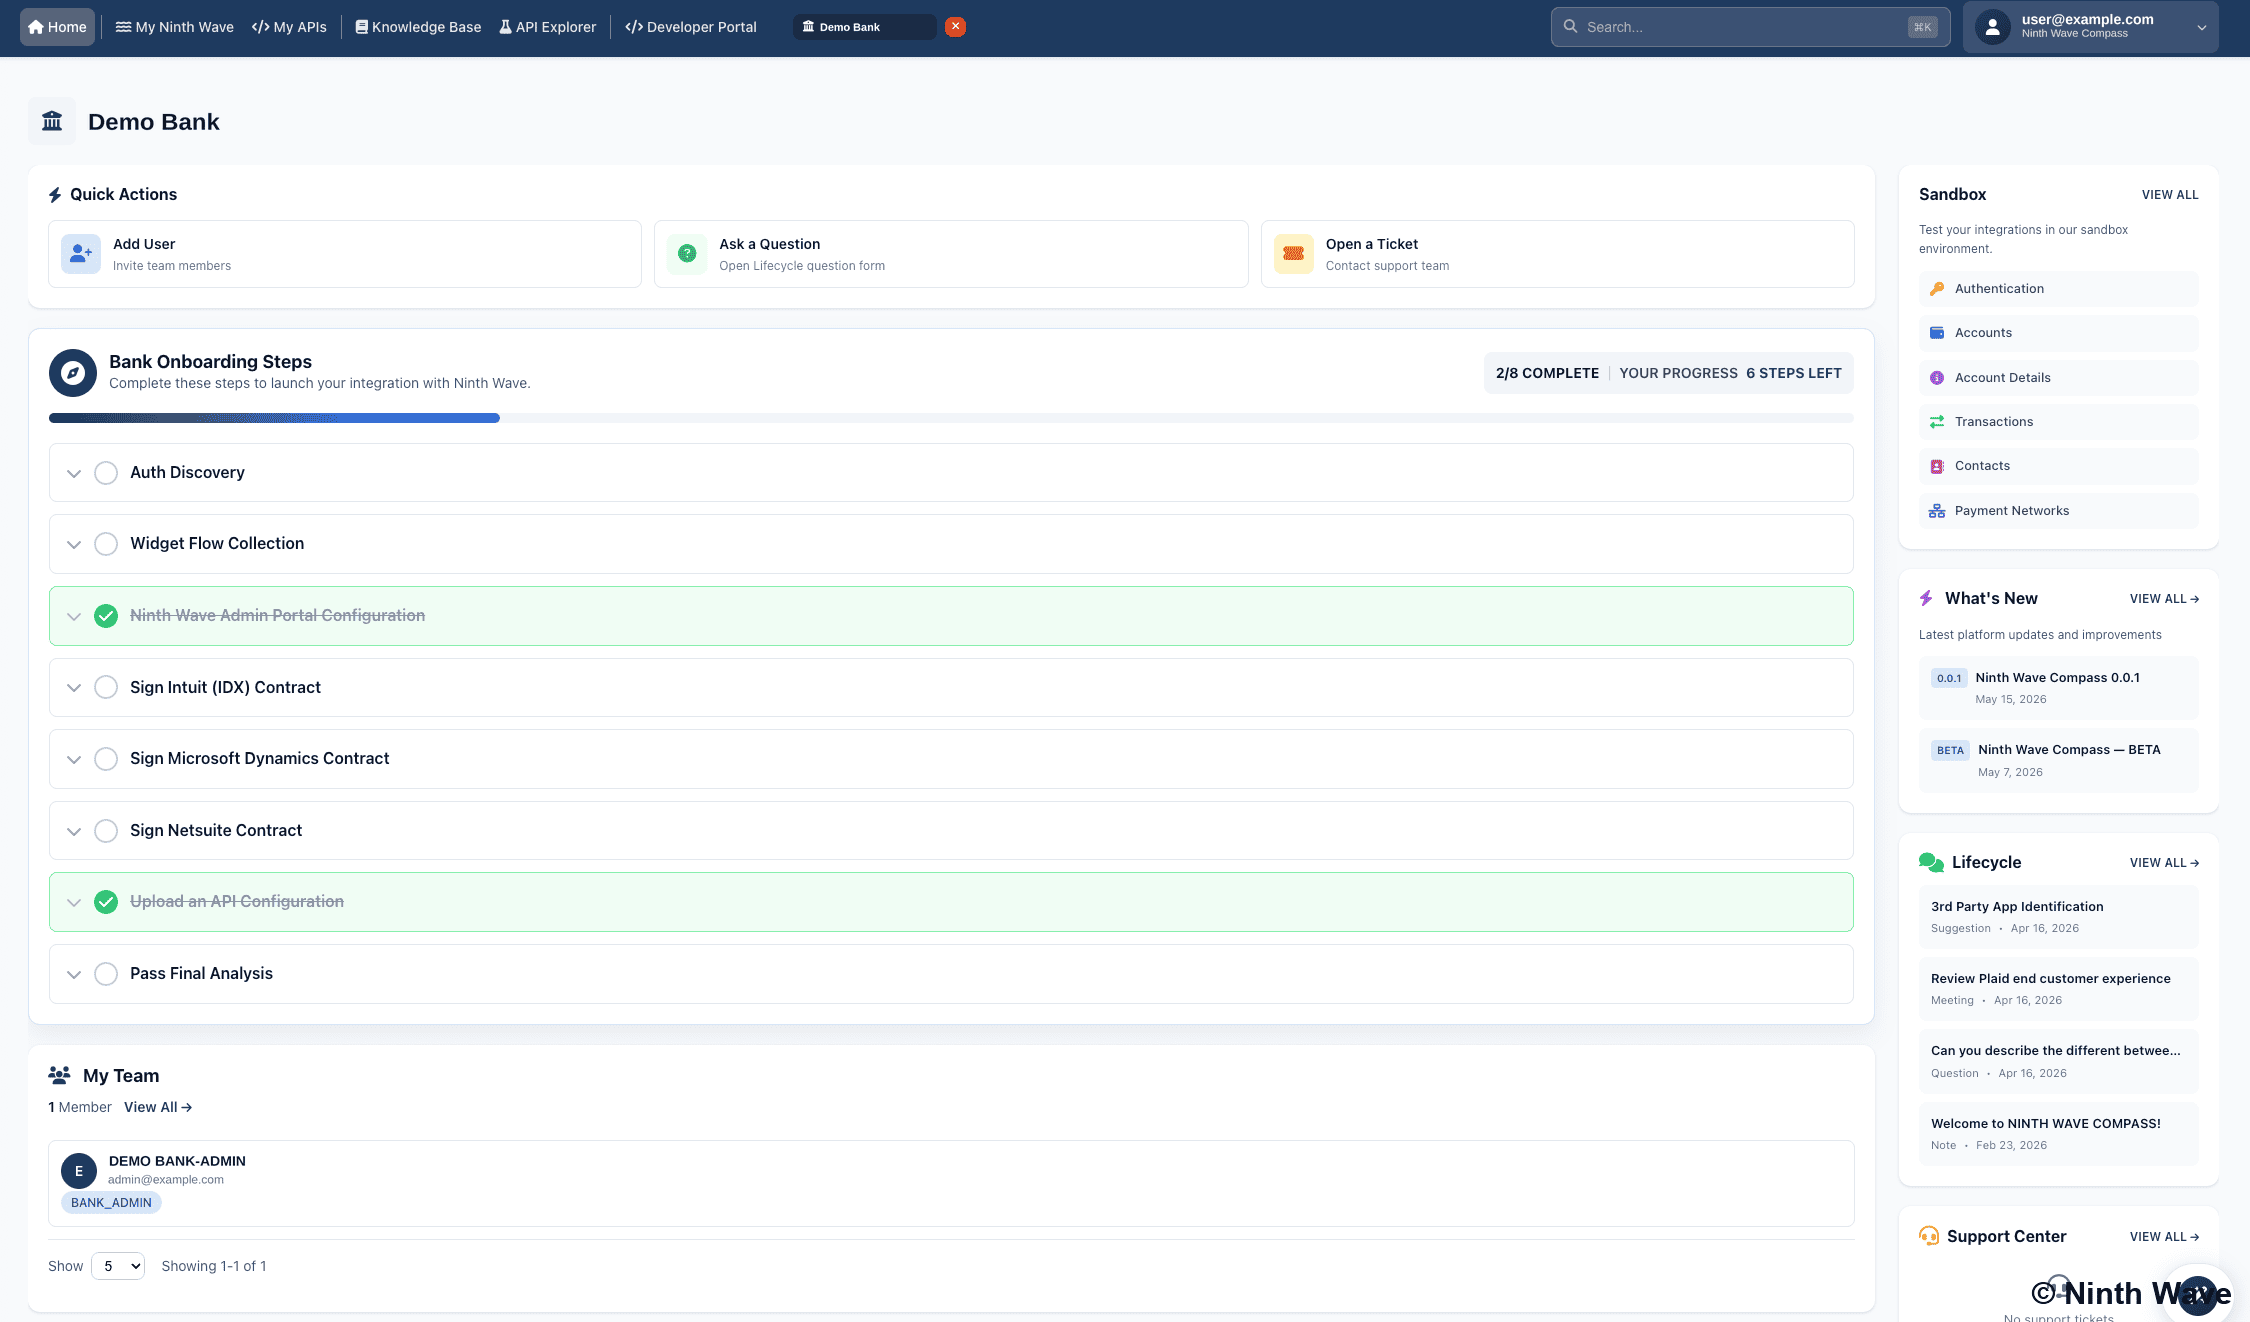Click Sandbox VIEW ALL link

[x=2170, y=195]
